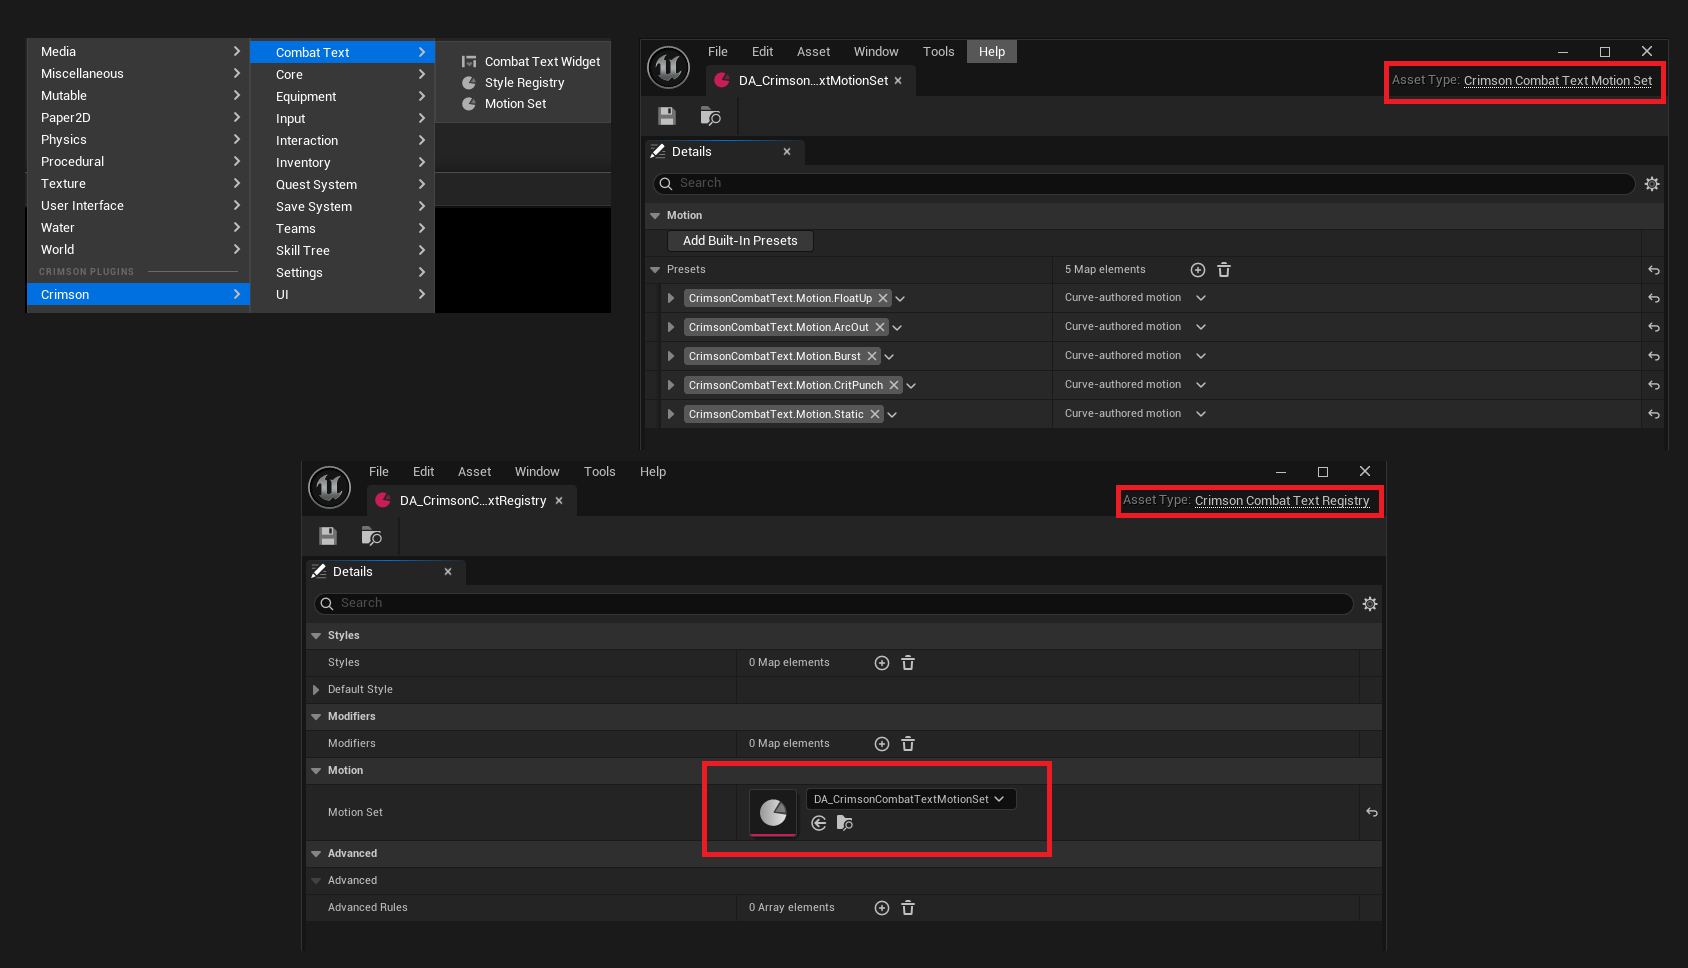Empty the Modifiers map with trash icon

[908, 744]
